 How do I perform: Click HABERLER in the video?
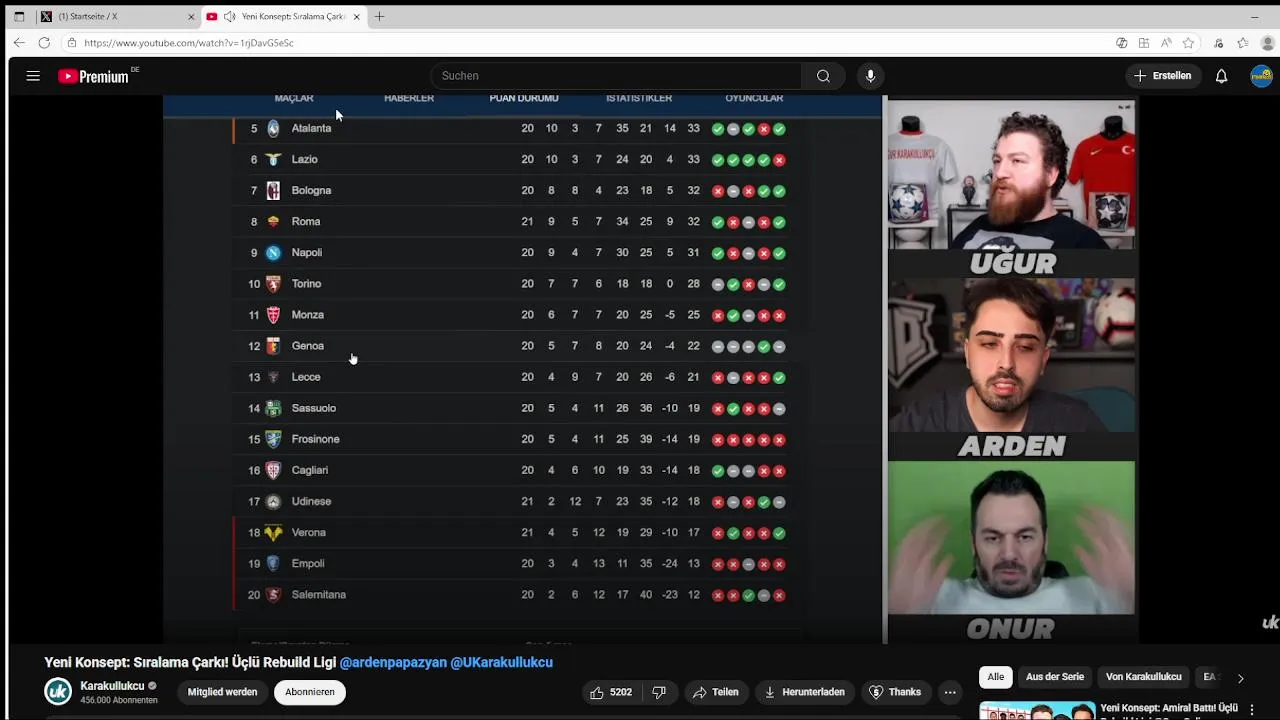pyautogui.click(x=409, y=98)
